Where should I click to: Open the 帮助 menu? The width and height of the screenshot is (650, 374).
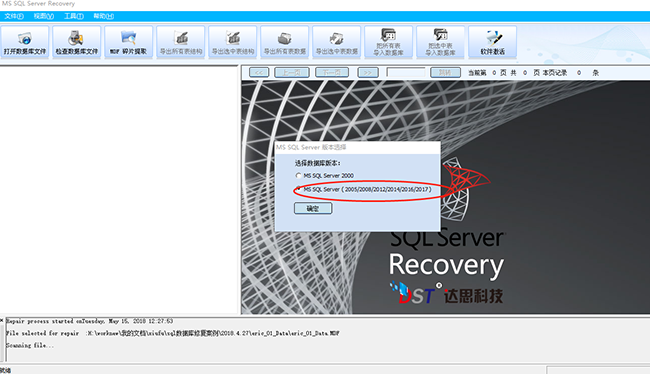(103, 16)
